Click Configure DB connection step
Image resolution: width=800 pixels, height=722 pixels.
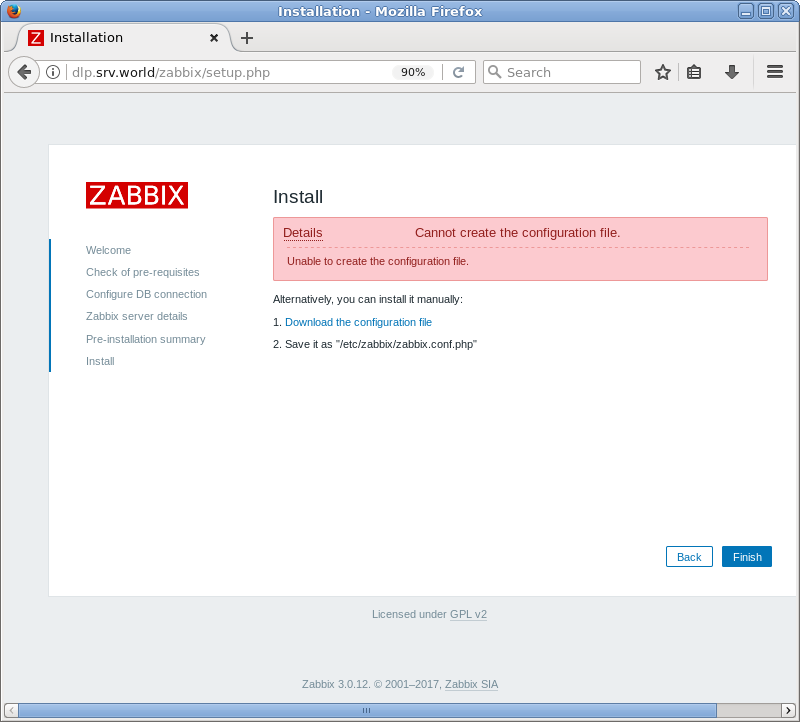click(146, 294)
